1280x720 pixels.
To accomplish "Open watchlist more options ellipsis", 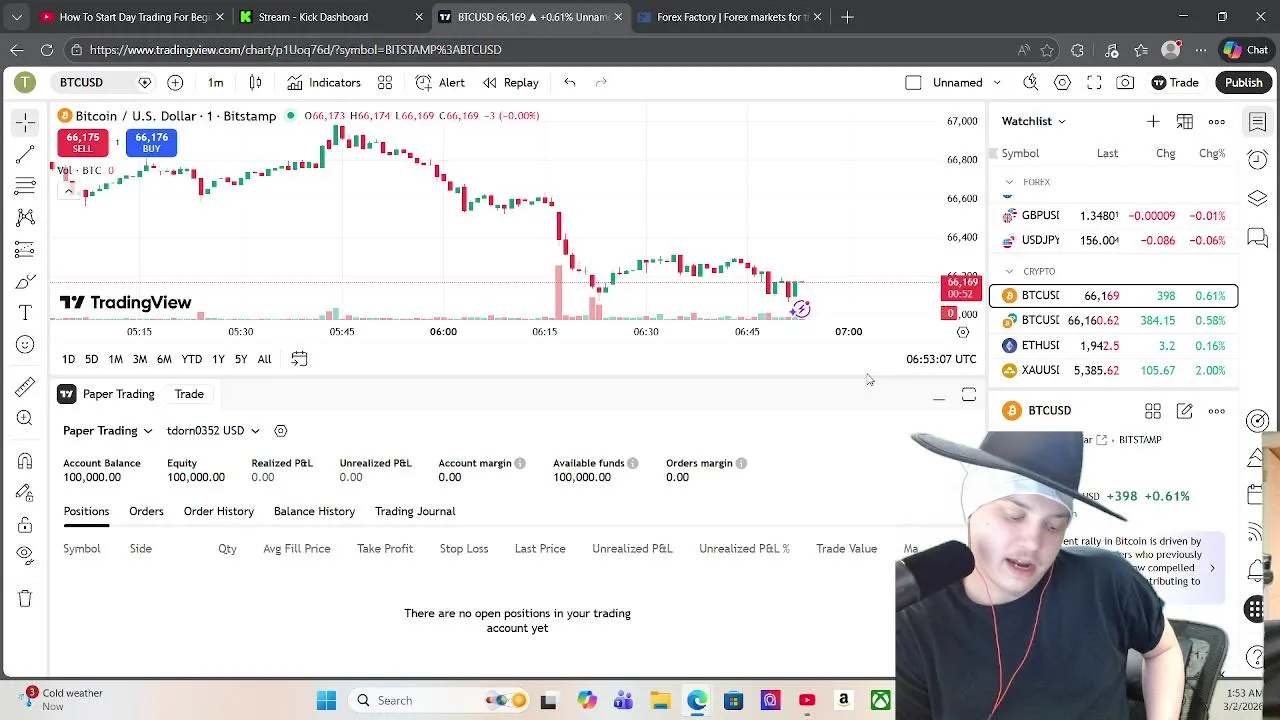I will (x=1216, y=122).
